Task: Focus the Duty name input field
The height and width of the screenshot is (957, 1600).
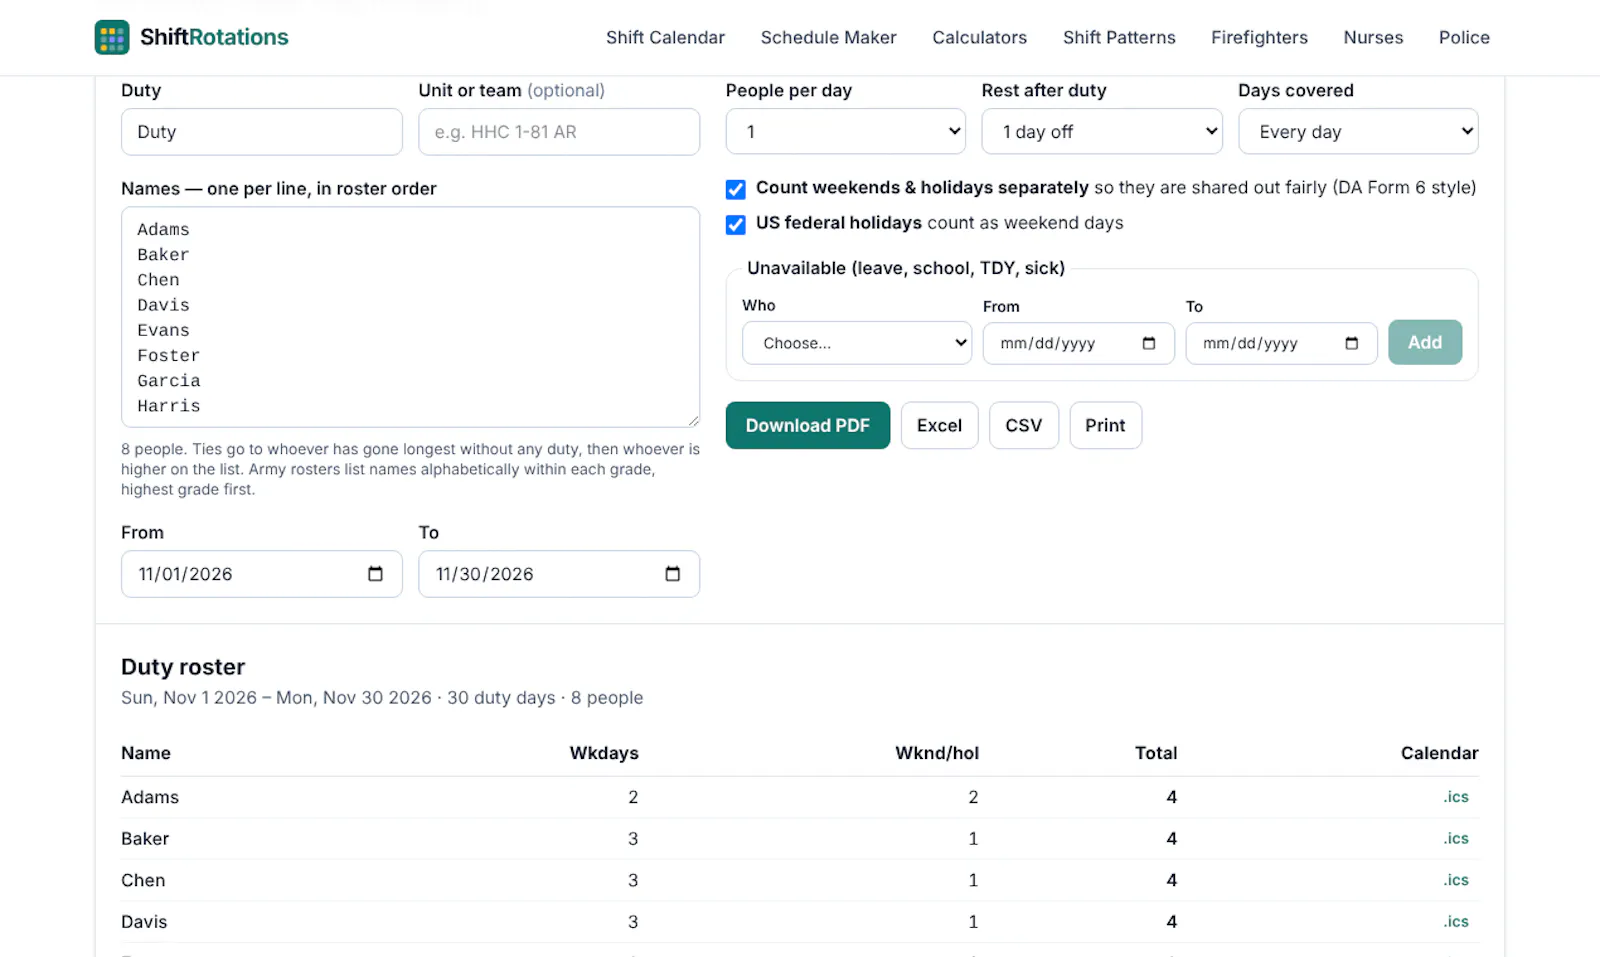Action: [x=262, y=132]
